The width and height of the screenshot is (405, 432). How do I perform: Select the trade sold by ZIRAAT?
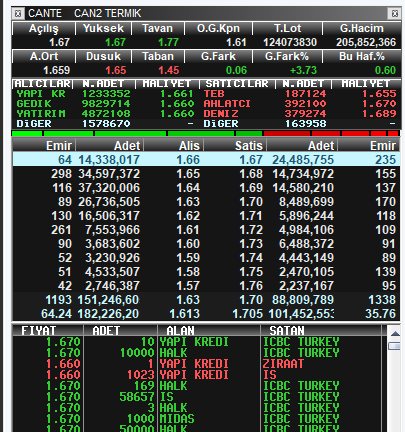[x=197, y=364]
